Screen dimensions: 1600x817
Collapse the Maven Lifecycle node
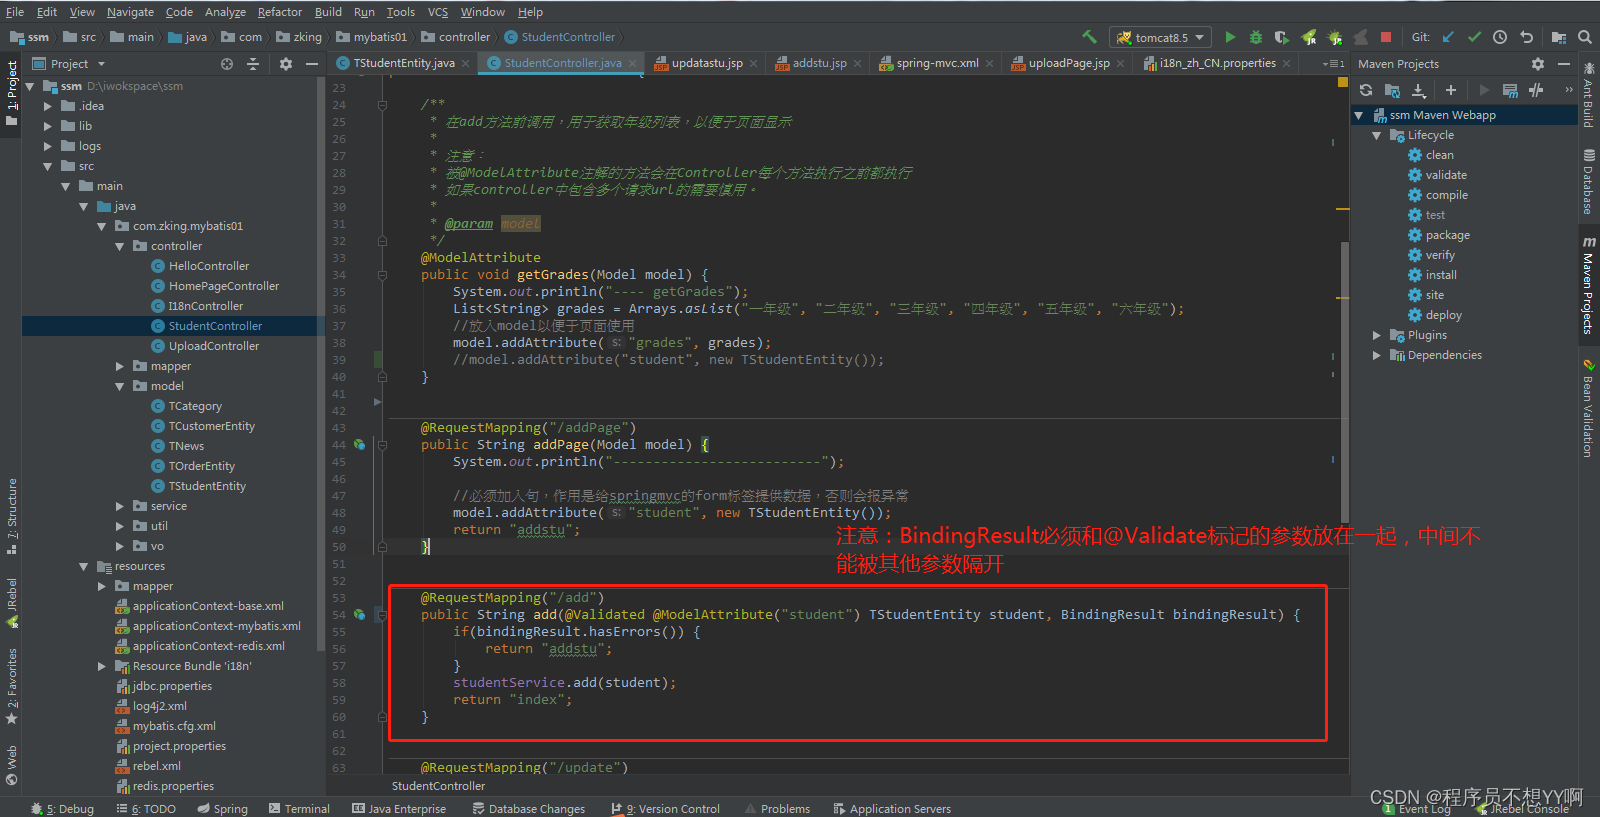click(1377, 135)
